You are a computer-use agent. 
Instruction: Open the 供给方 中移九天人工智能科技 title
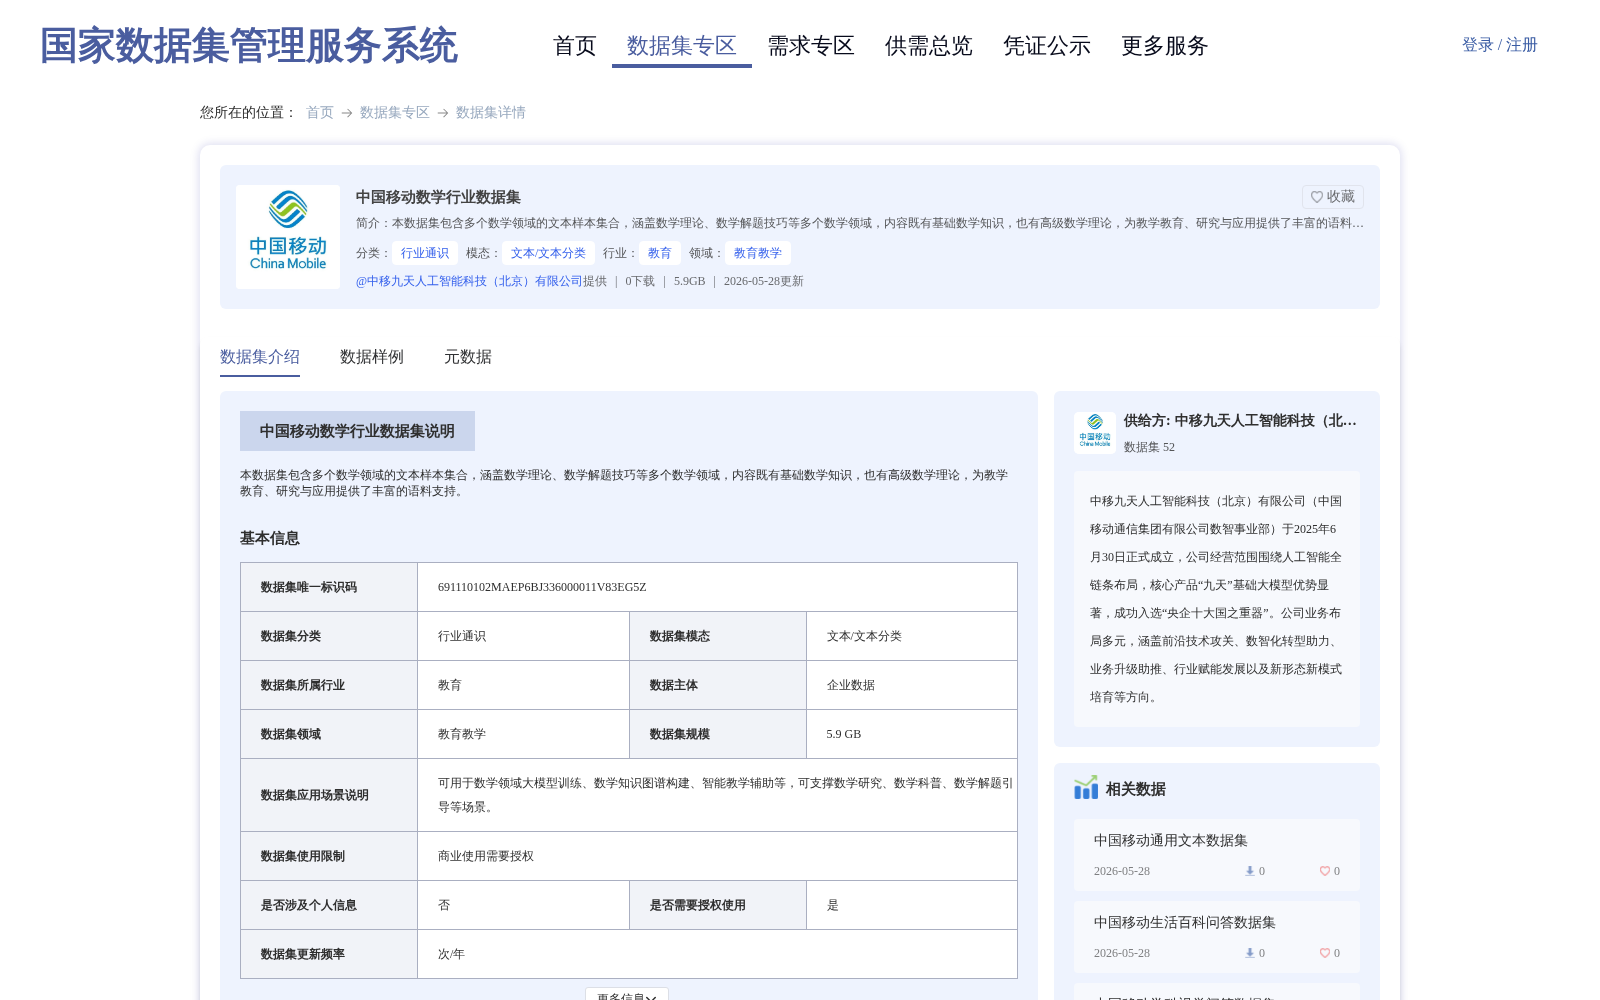coord(1240,421)
